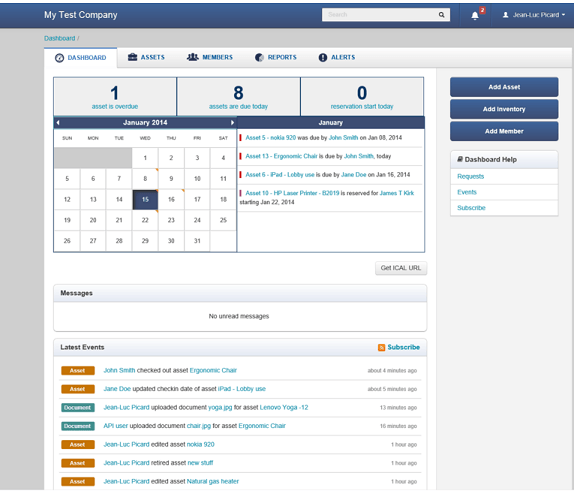Click the My Test Company title
Screen dimensions: 574x491
coord(81,15)
